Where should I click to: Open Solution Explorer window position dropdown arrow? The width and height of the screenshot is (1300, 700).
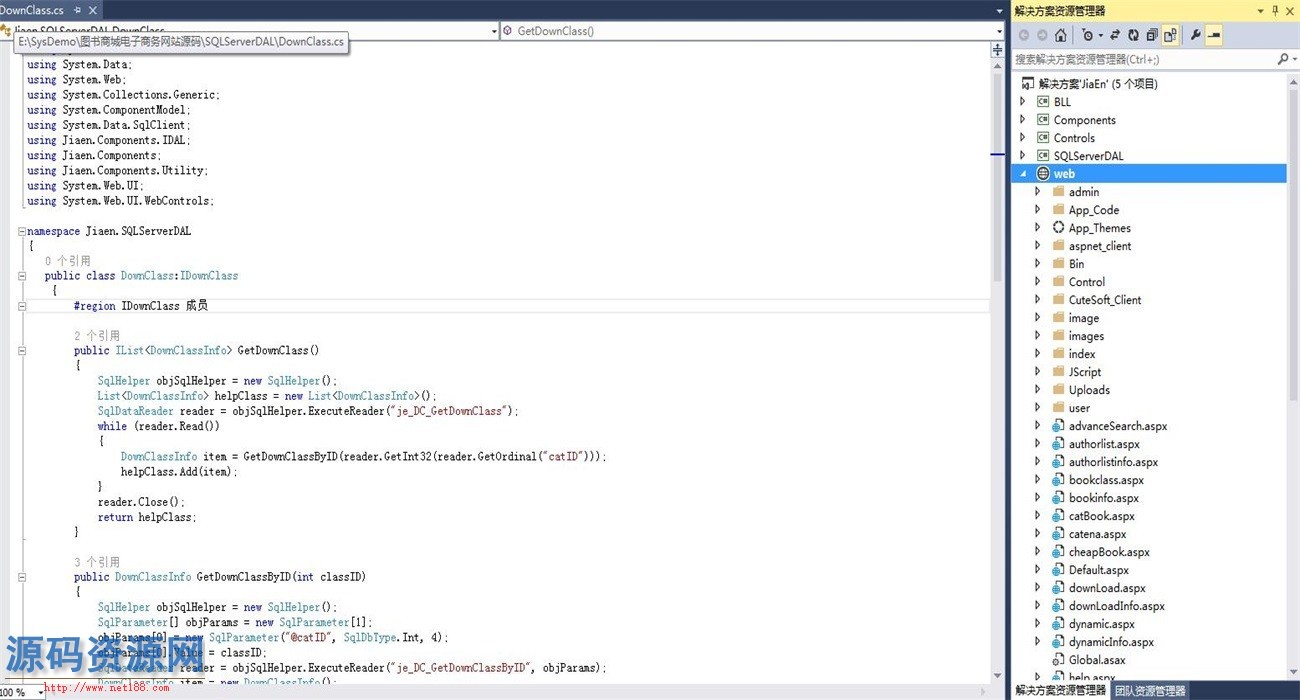point(1261,10)
